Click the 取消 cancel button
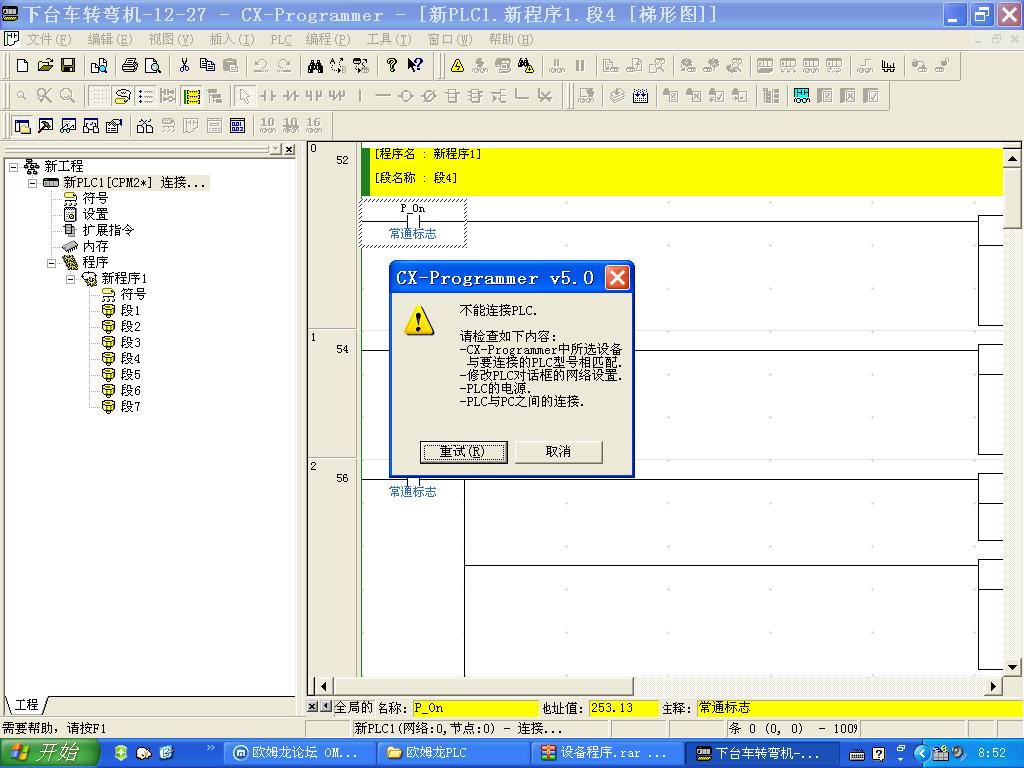The width and height of the screenshot is (1024, 768). (x=558, y=451)
